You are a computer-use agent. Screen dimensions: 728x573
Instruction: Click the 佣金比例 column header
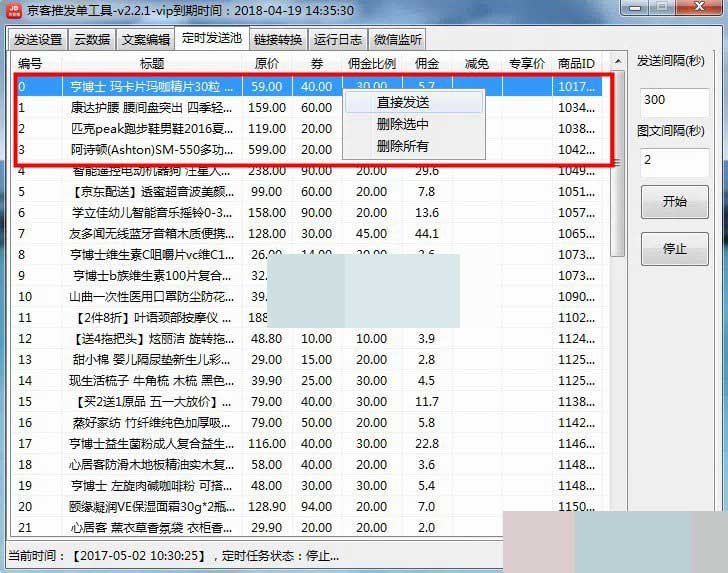pos(372,63)
